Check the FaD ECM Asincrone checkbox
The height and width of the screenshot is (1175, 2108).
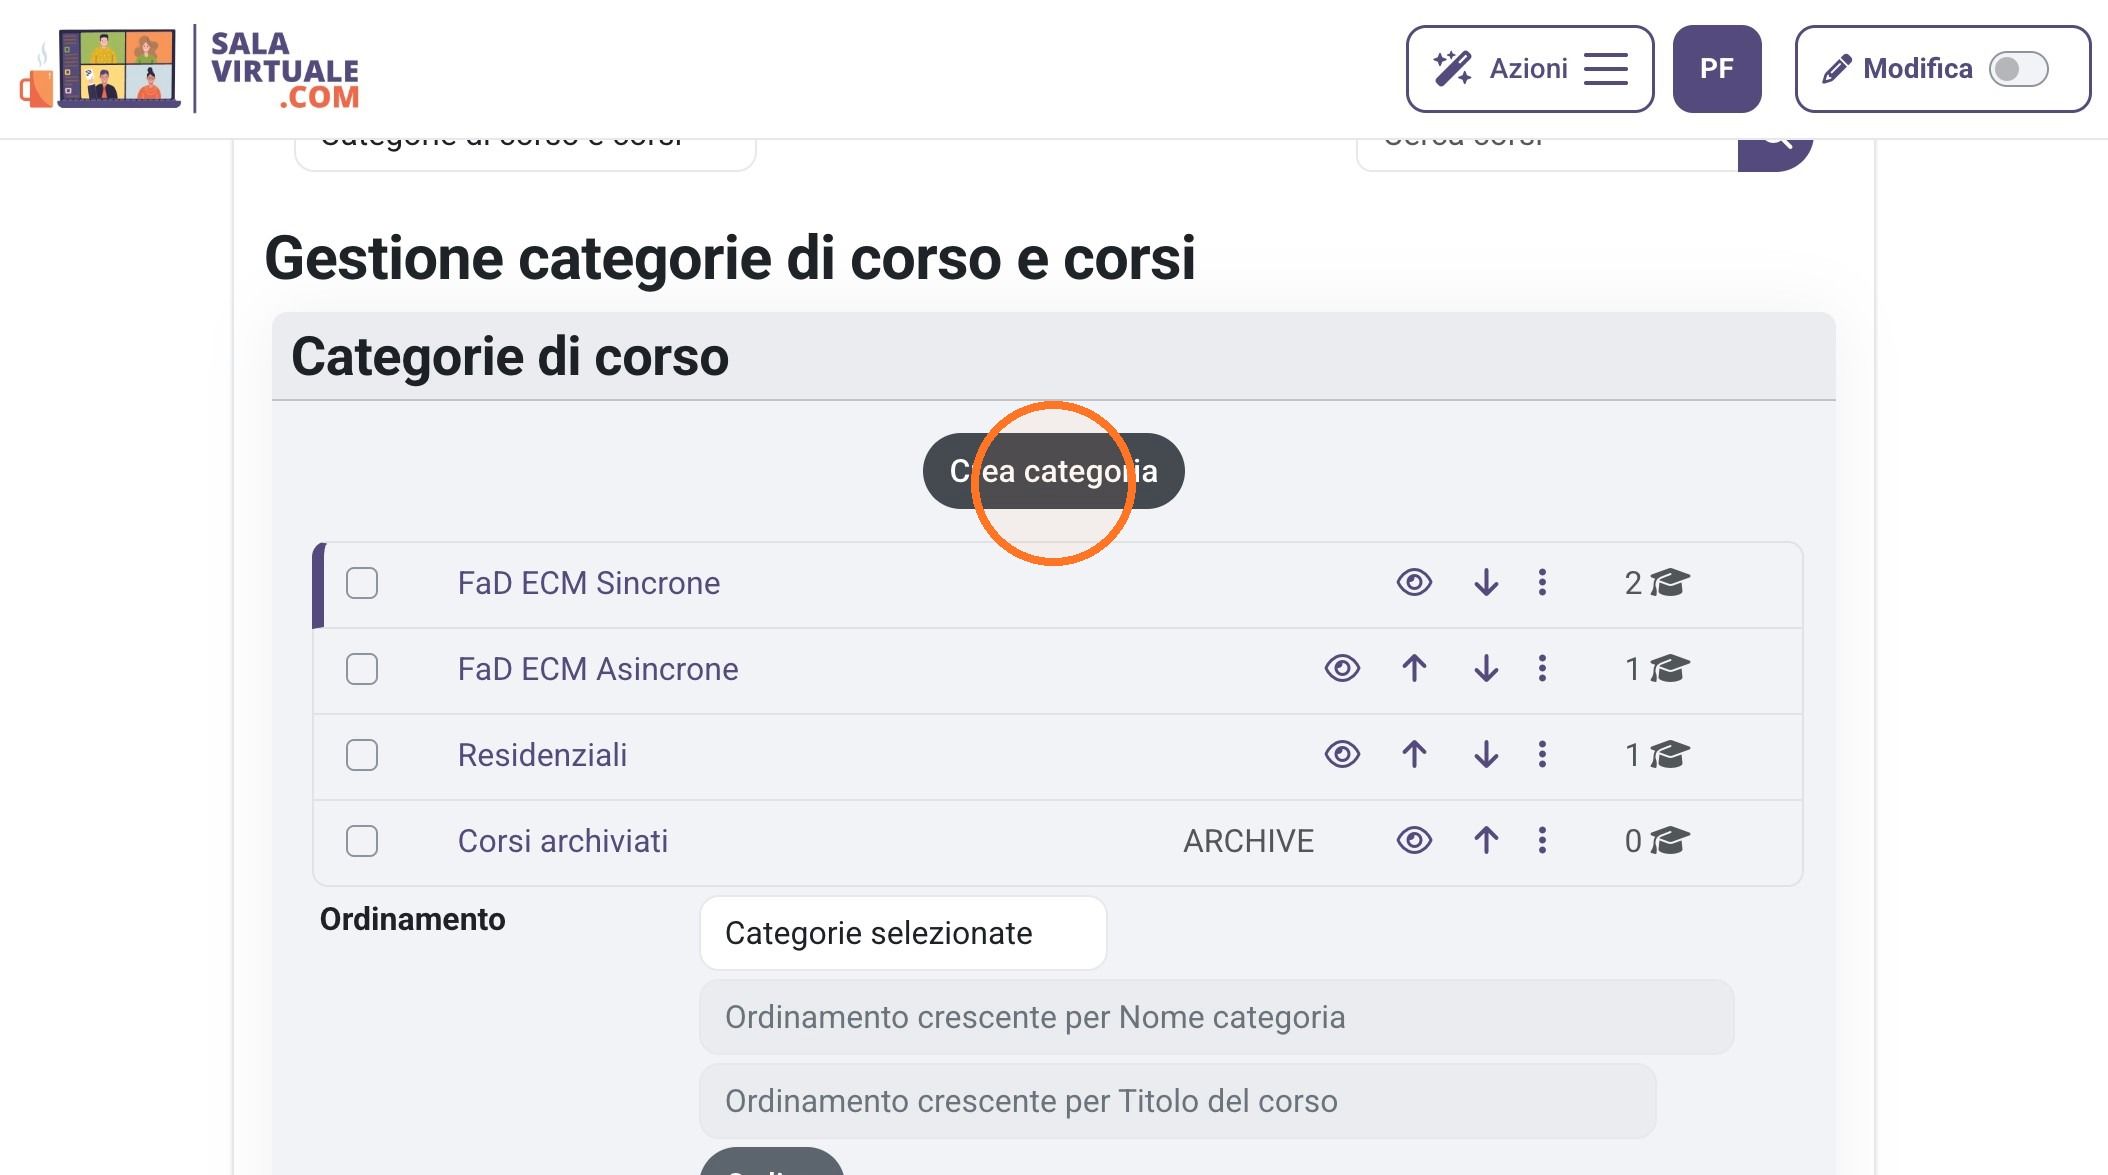click(x=362, y=669)
